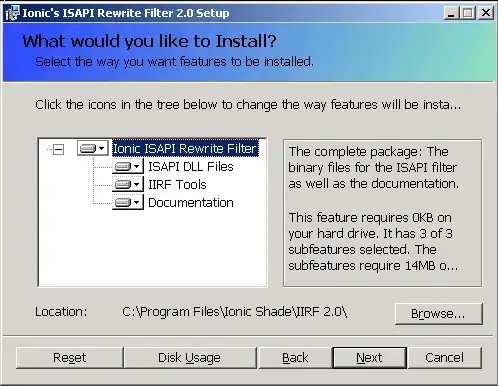The image size is (498, 386).
Task: Select the IIRF Tools feature
Action: tap(177, 184)
